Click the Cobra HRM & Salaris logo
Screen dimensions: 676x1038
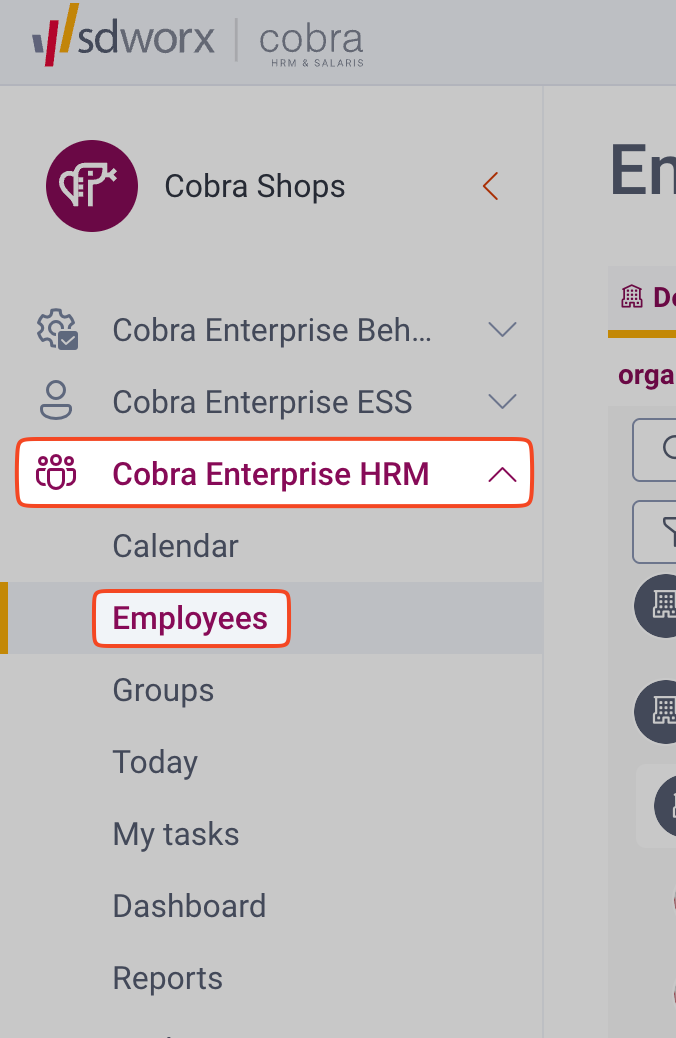[x=310, y=44]
